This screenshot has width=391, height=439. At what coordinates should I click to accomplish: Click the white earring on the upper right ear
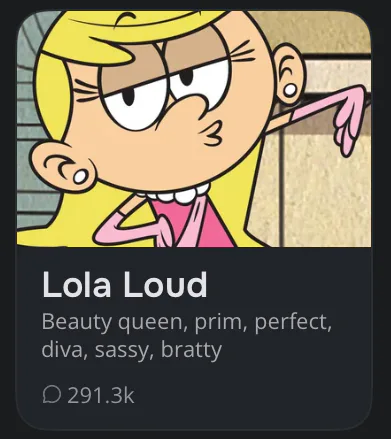(290, 90)
